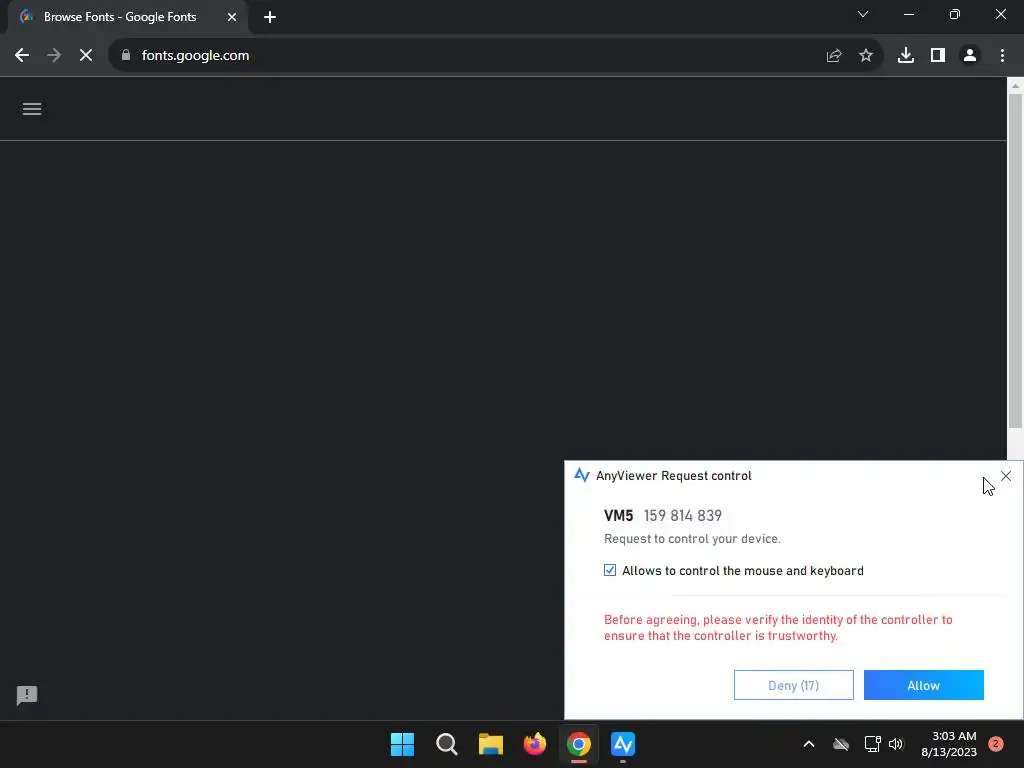Open the Google Fonts hamburger menu

click(x=32, y=109)
